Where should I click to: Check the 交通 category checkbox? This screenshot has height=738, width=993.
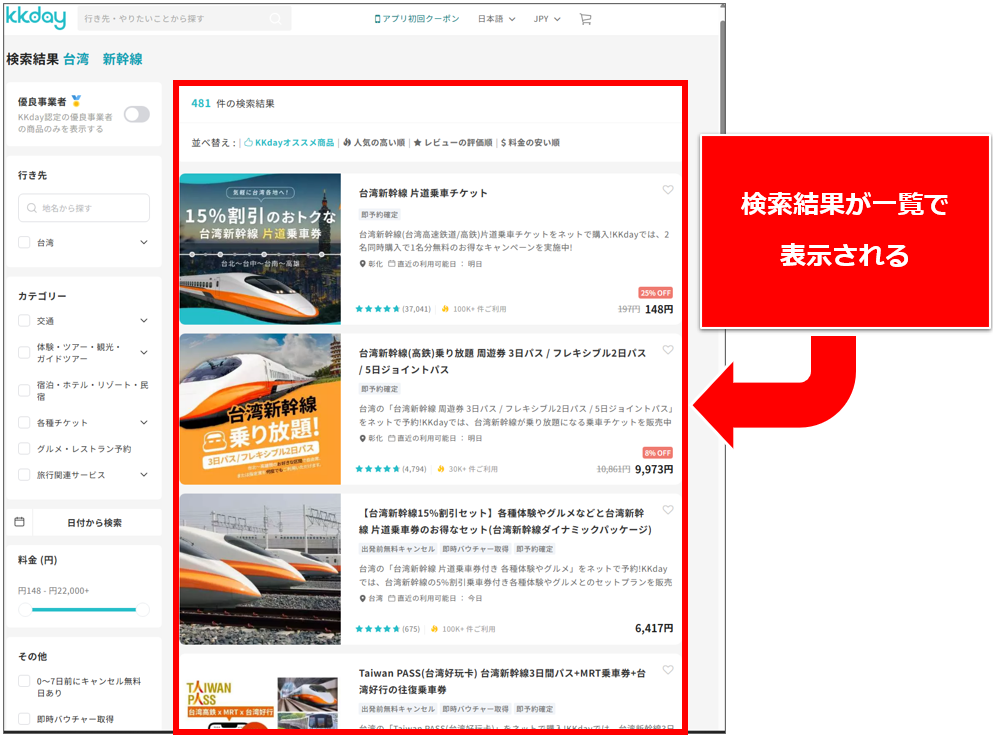[24, 321]
